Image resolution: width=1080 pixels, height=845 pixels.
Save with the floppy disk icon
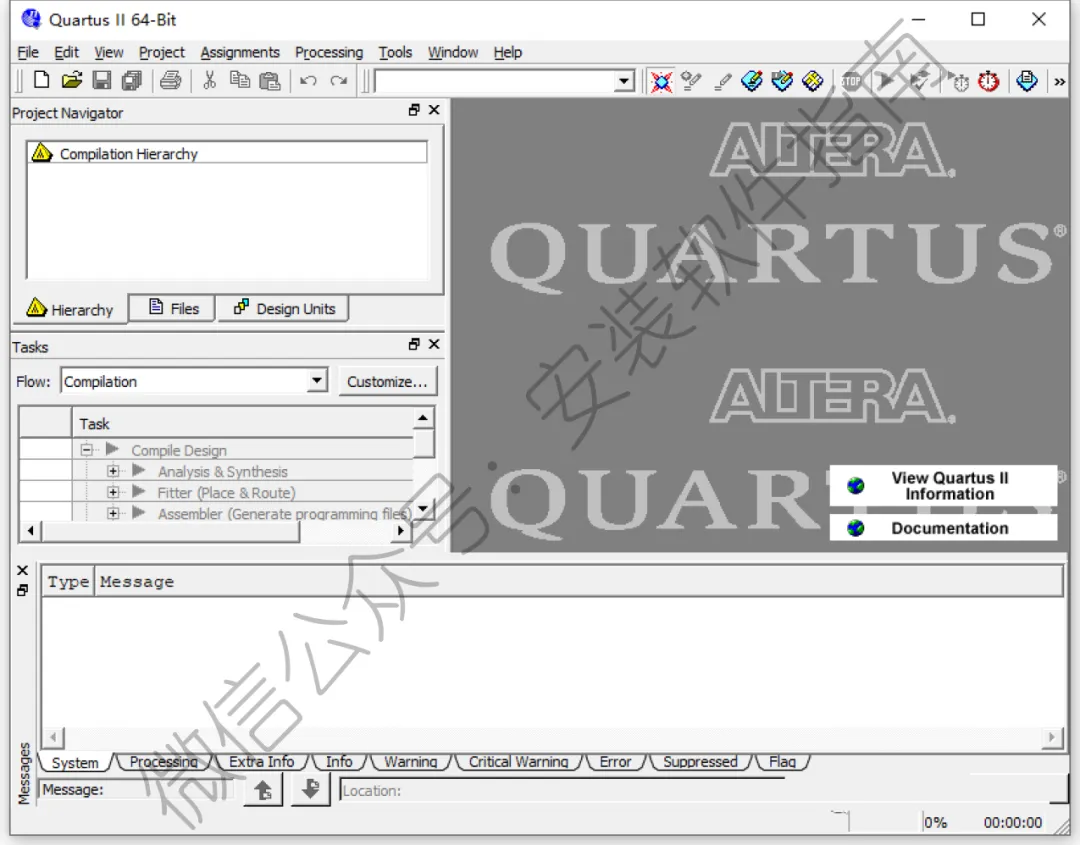coord(102,81)
